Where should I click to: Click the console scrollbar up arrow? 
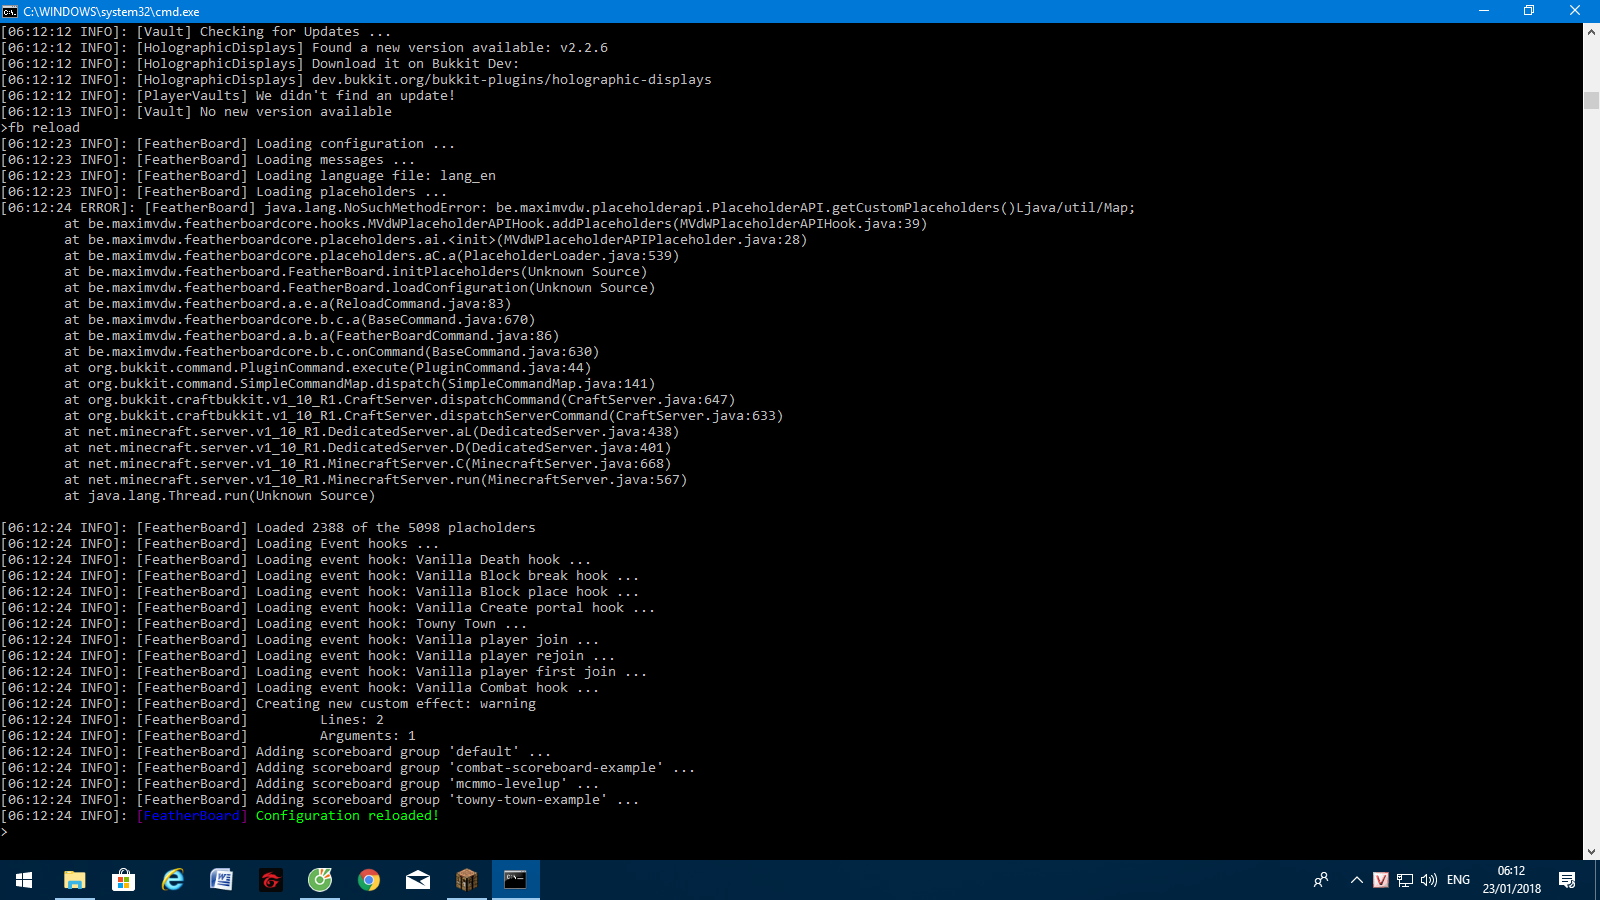click(x=1591, y=31)
